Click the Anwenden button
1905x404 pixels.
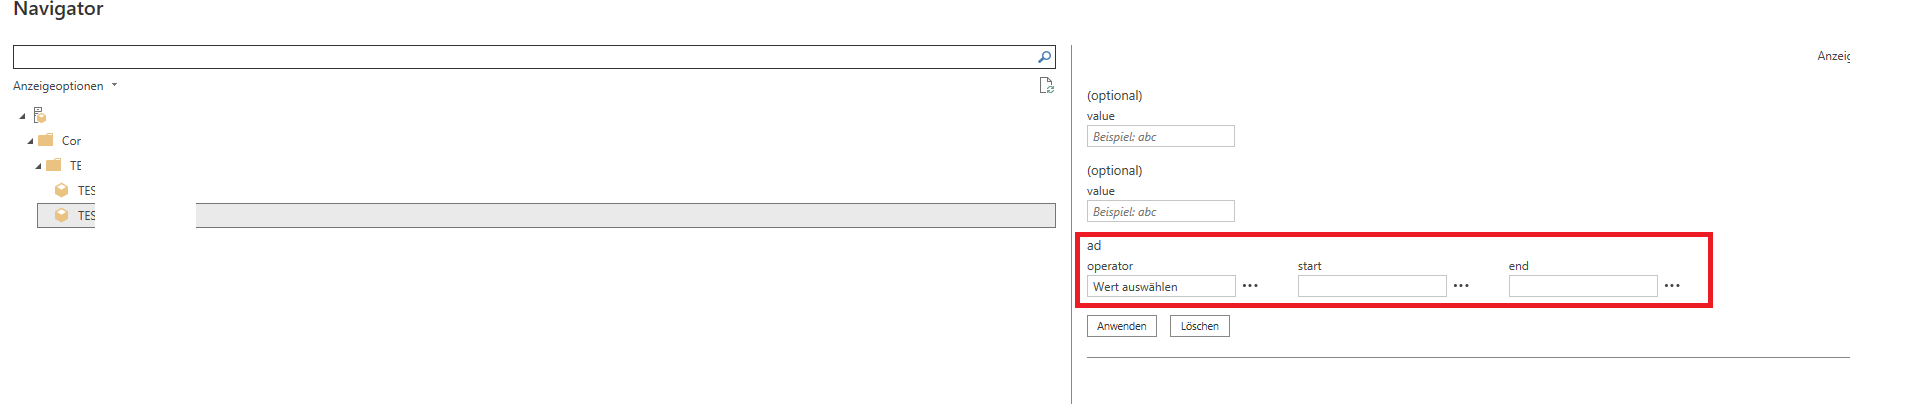[x=1122, y=326]
